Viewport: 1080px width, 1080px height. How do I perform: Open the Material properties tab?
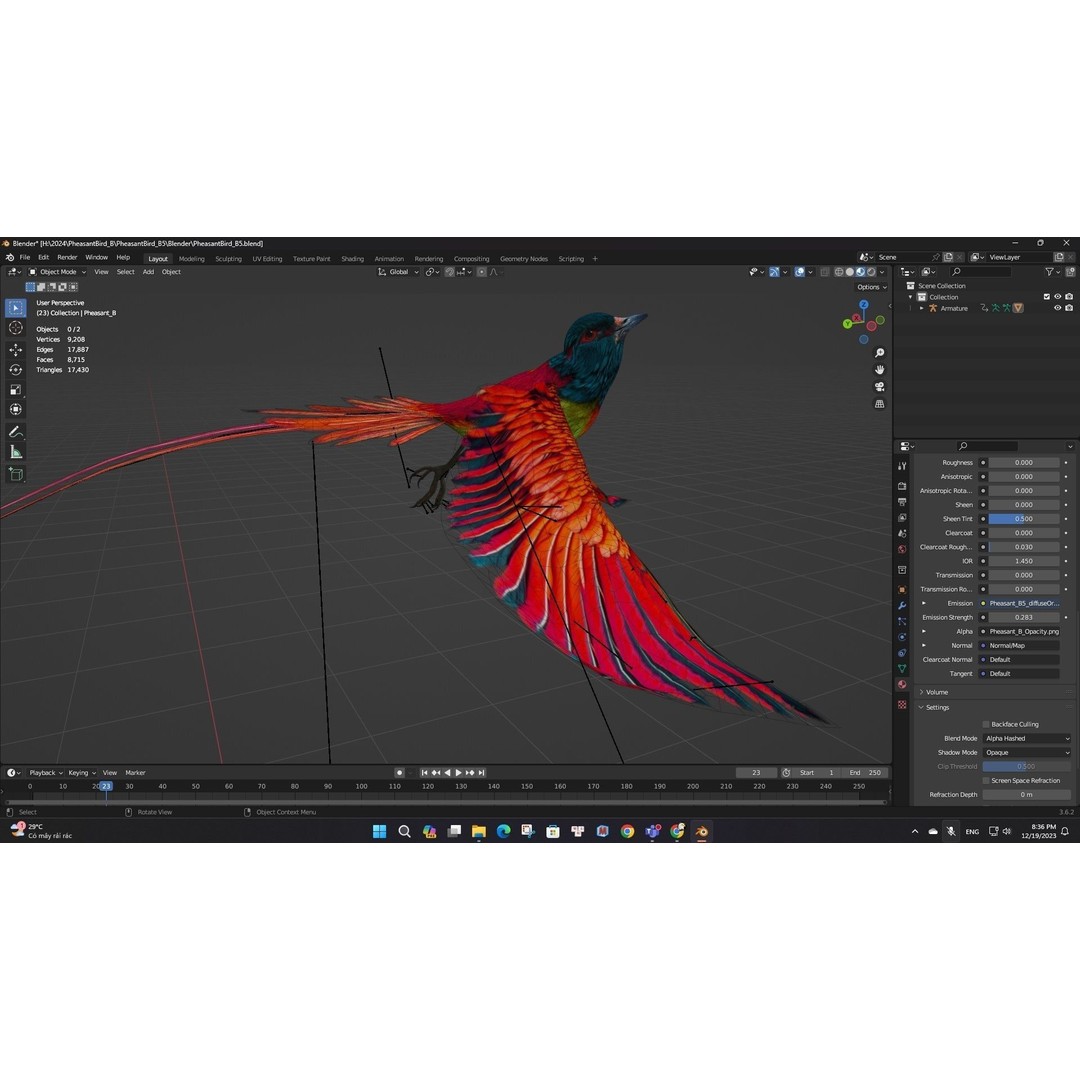tap(902, 685)
